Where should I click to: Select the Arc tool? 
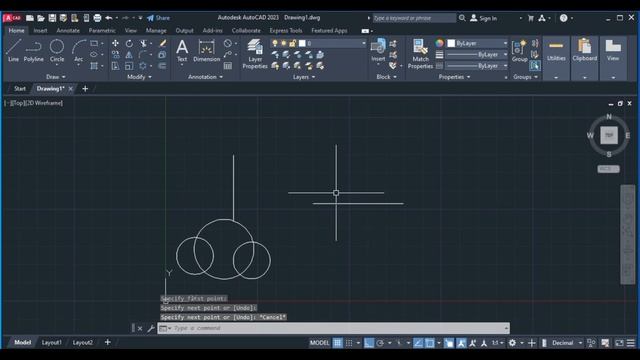pyautogui.click(x=78, y=51)
